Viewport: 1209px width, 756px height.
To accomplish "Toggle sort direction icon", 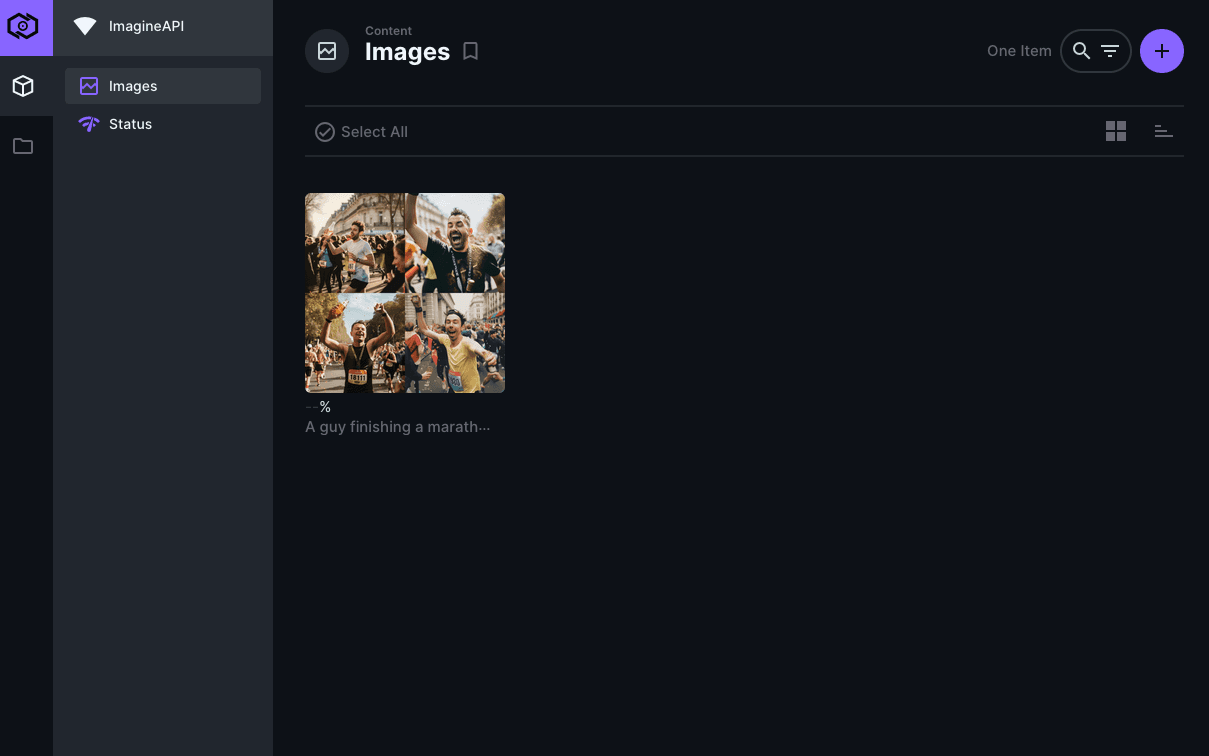I will point(1163,131).
